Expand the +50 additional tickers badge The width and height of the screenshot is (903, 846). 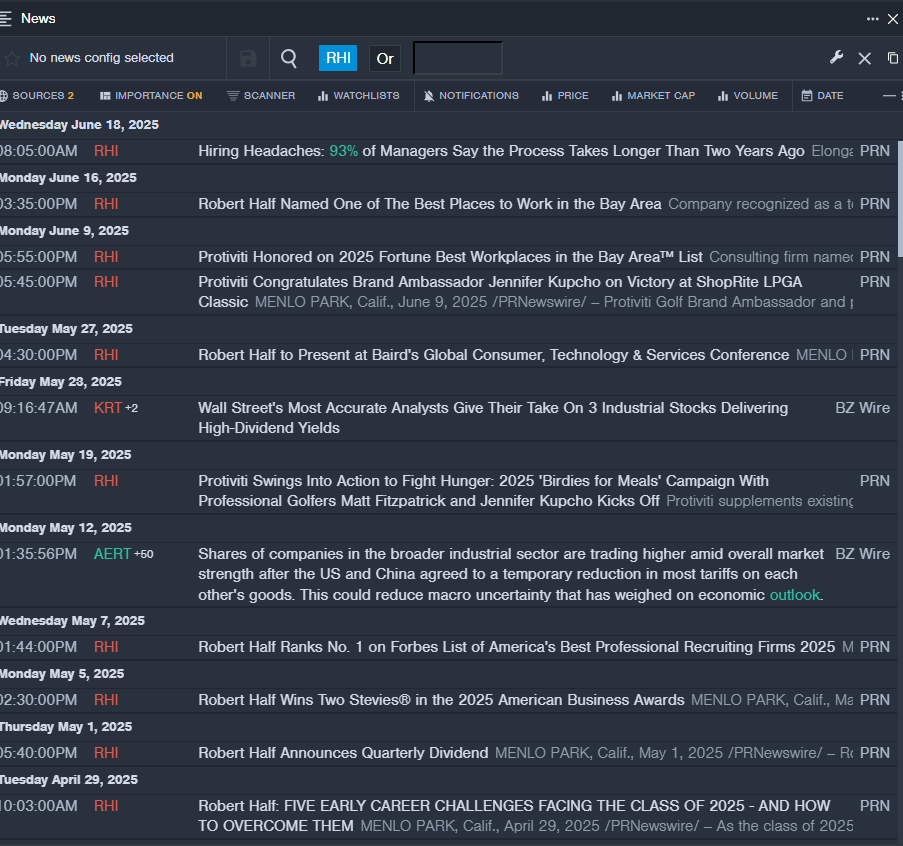(143, 555)
